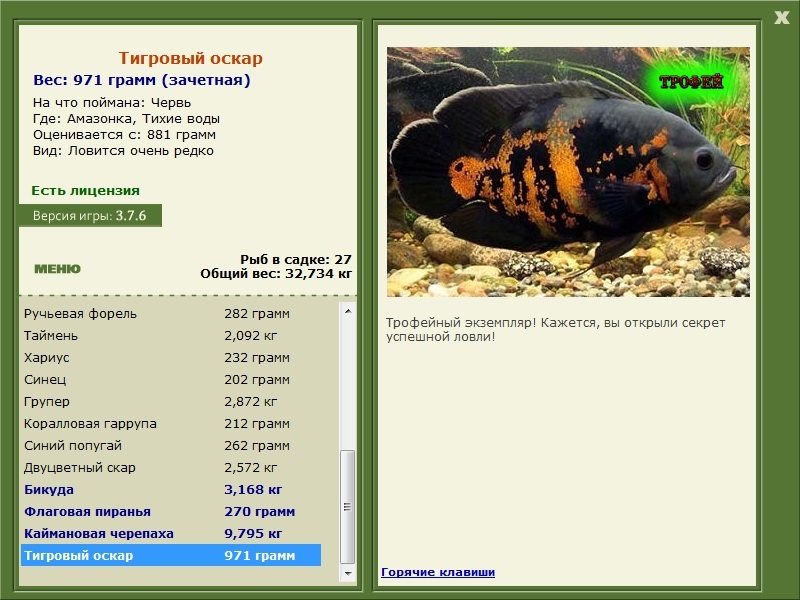The image size is (800, 600).
Task: Select Ручьевая форель in the list
Action: coord(171,314)
